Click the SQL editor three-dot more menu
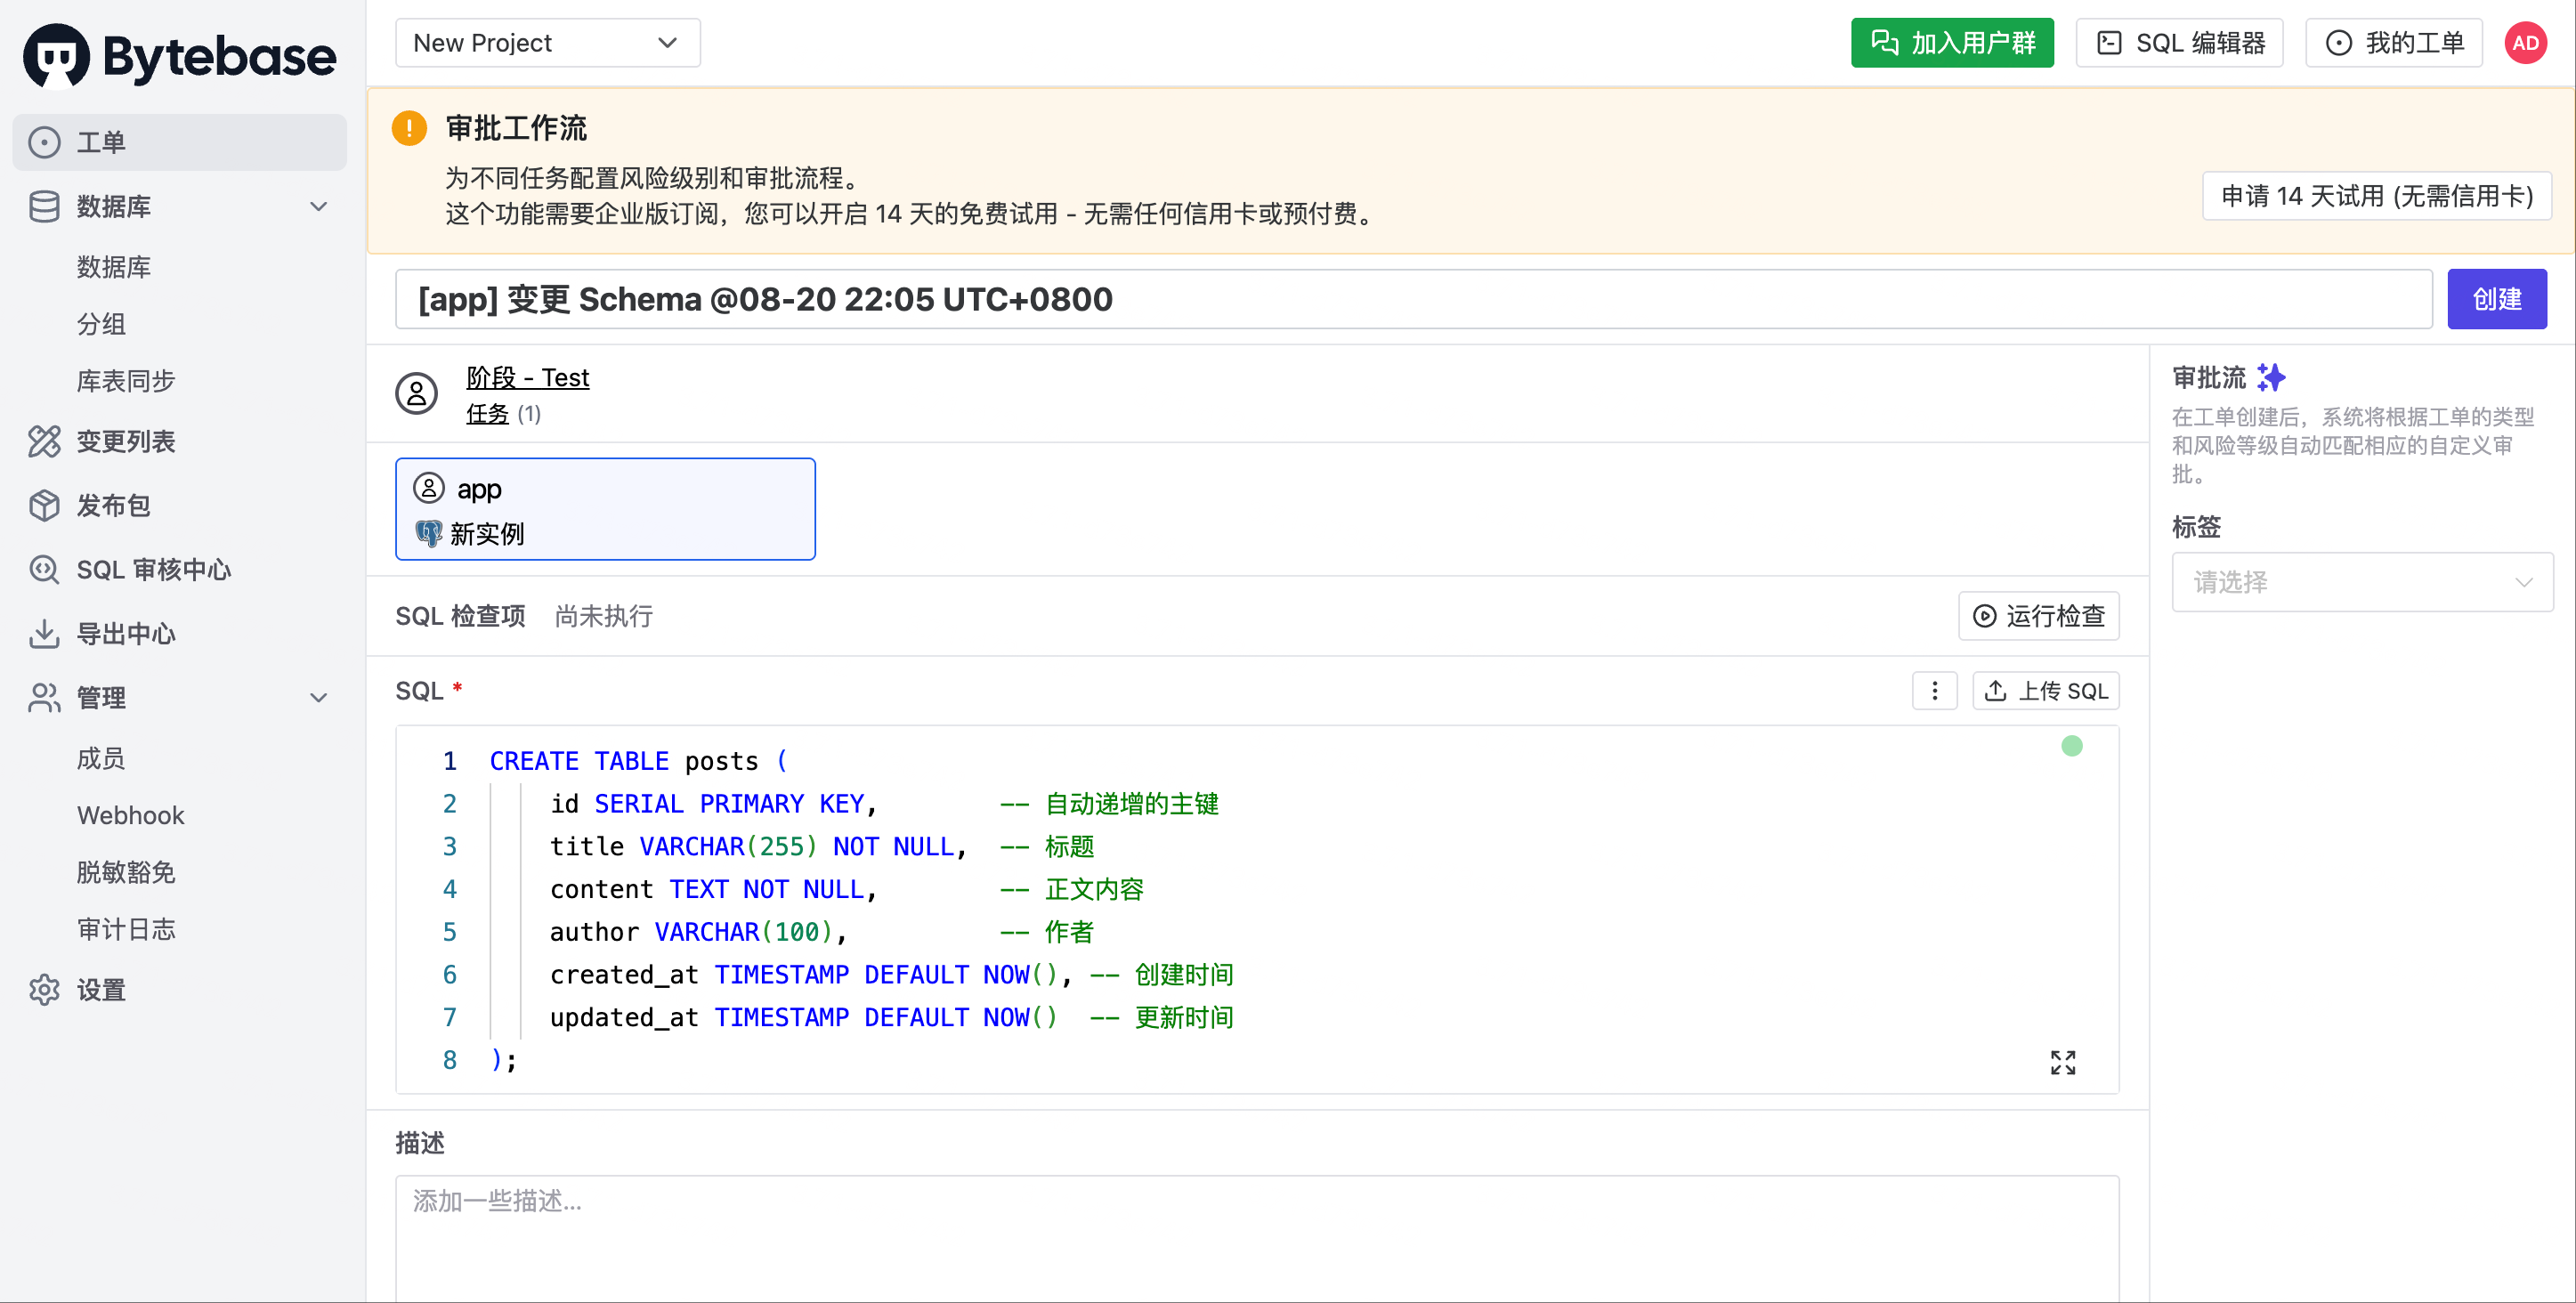 point(1934,690)
